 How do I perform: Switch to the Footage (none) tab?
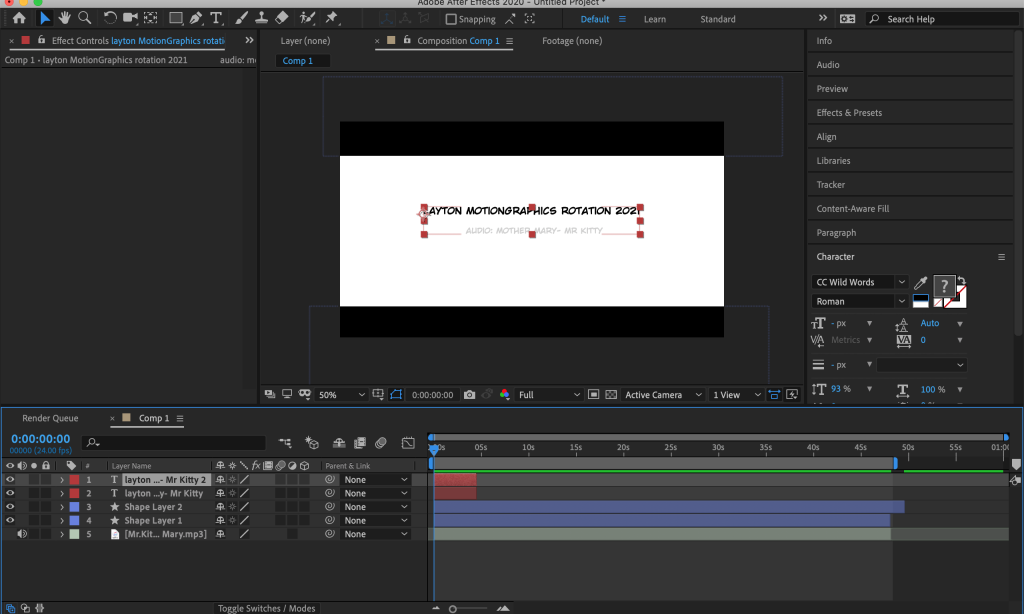click(x=572, y=40)
